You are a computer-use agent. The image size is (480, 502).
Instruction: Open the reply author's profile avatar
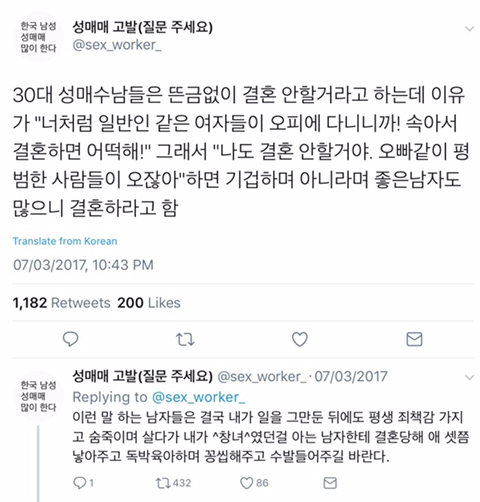38,396
